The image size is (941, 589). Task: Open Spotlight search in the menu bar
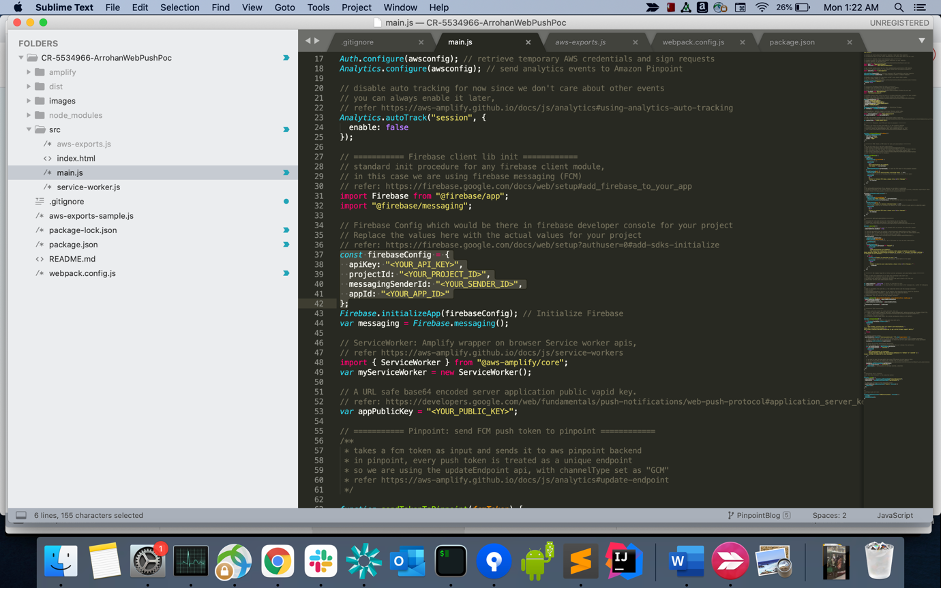coord(898,7)
